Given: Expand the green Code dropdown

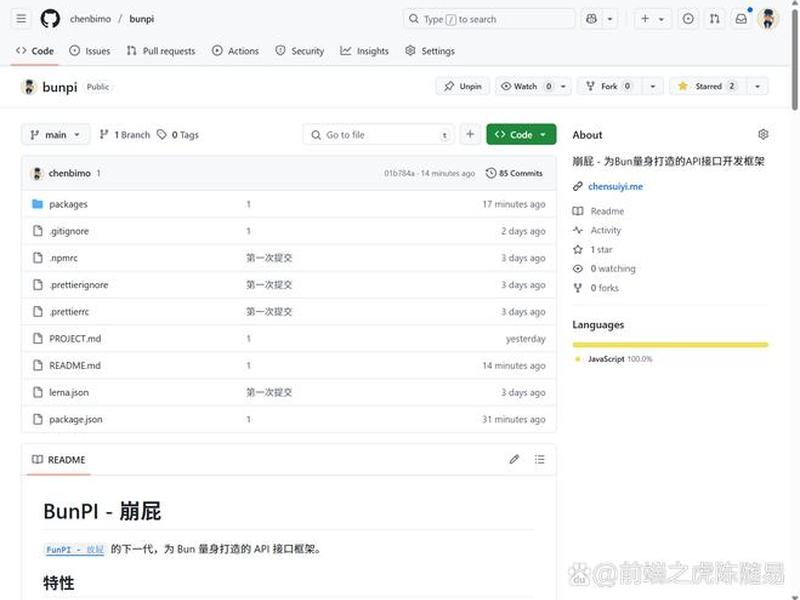Looking at the screenshot, I should tap(521, 135).
